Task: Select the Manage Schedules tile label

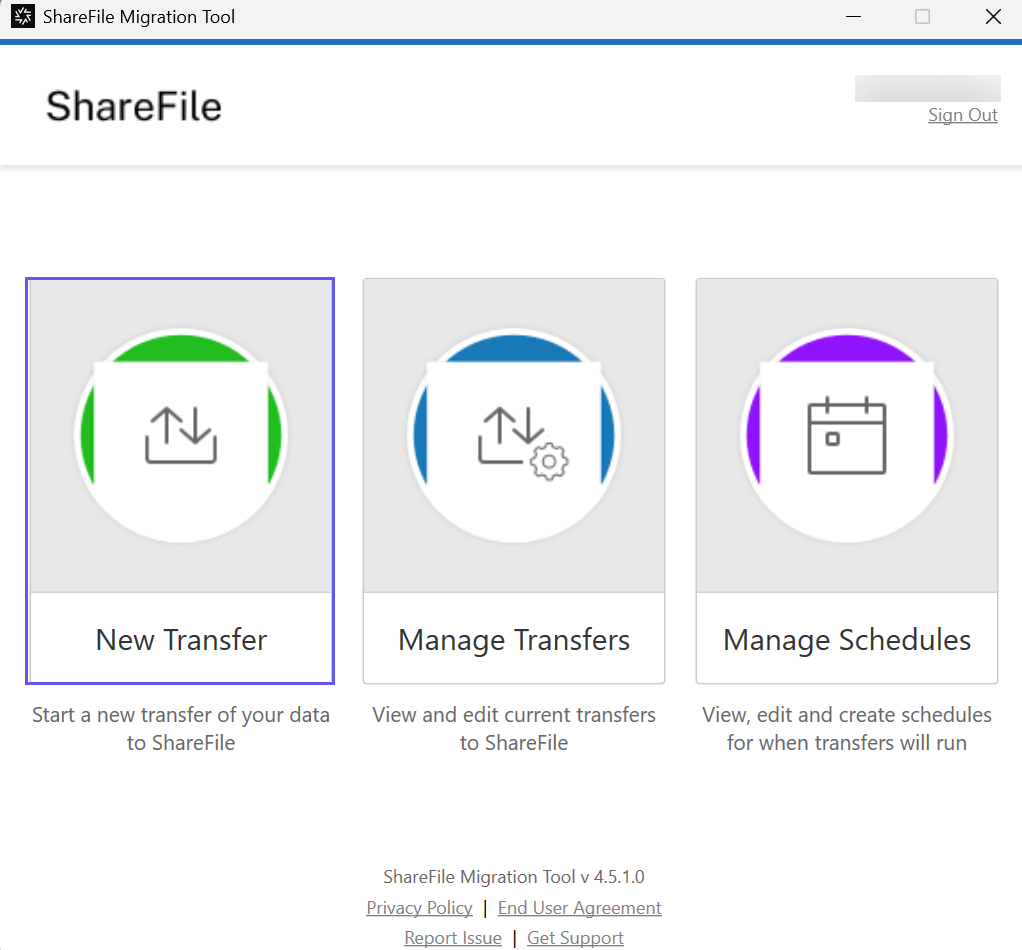Action: click(x=847, y=640)
